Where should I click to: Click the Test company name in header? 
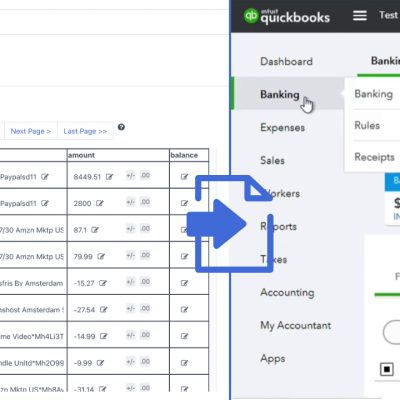click(389, 15)
